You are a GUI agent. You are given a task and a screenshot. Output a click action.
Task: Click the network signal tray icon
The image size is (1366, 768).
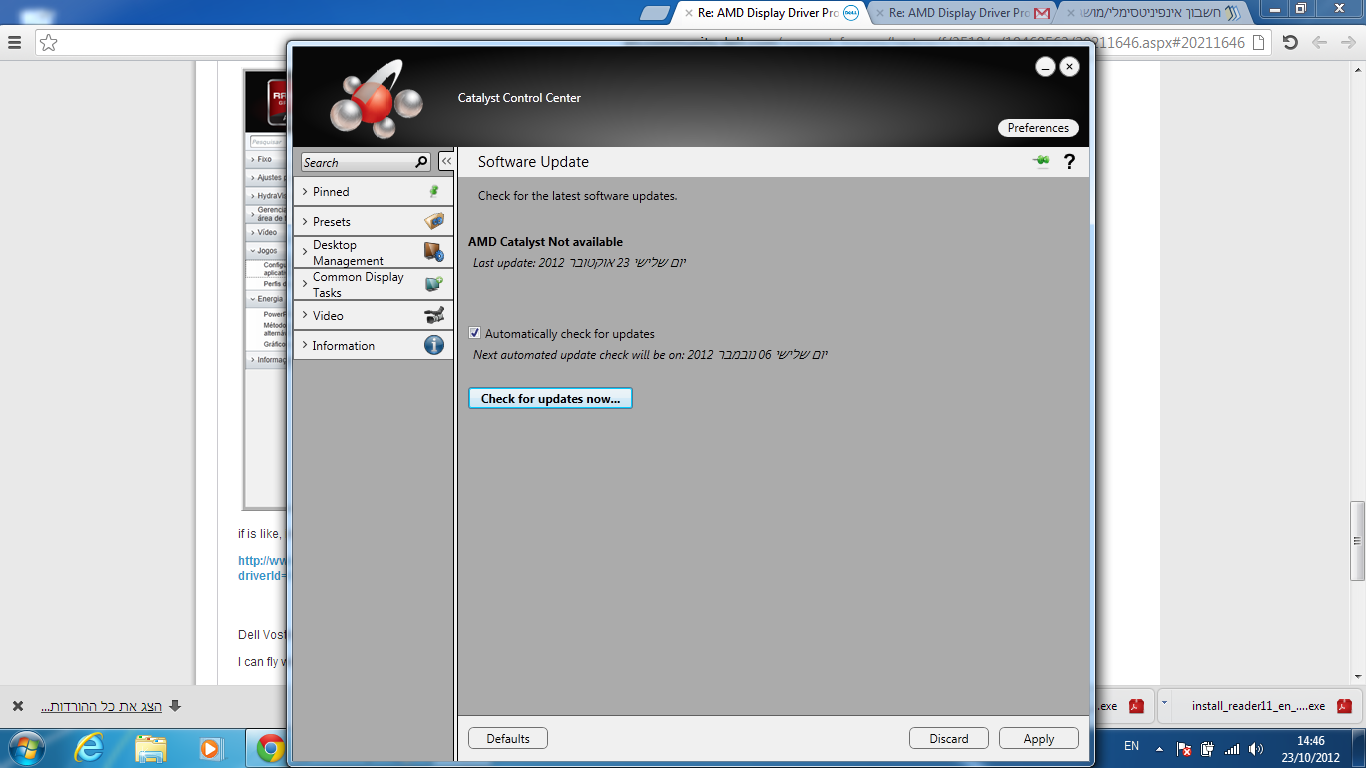(x=1232, y=748)
